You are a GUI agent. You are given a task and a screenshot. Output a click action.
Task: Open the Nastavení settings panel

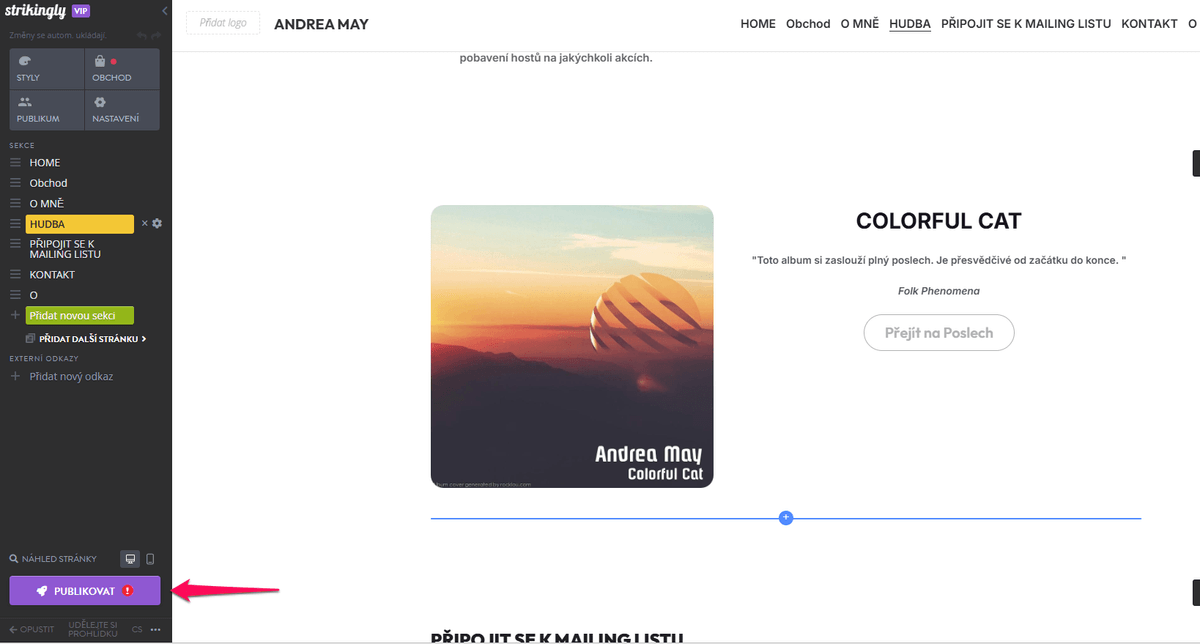[x=120, y=110]
